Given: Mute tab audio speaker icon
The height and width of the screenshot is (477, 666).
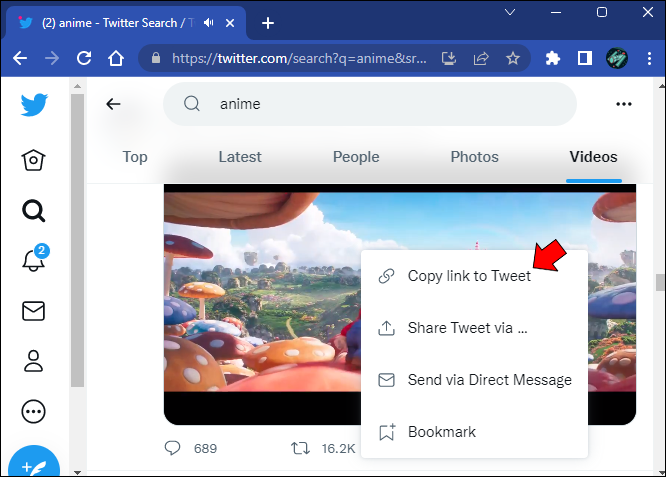Looking at the screenshot, I should coord(209,23).
